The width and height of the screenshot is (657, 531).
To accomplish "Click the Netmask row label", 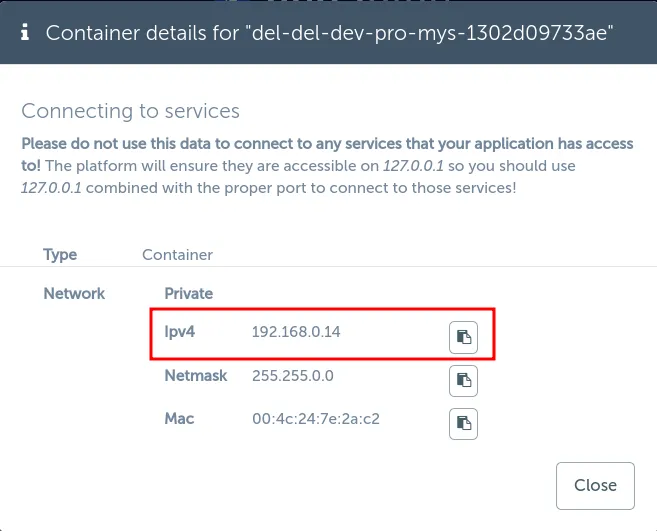I will click(x=196, y=376).
